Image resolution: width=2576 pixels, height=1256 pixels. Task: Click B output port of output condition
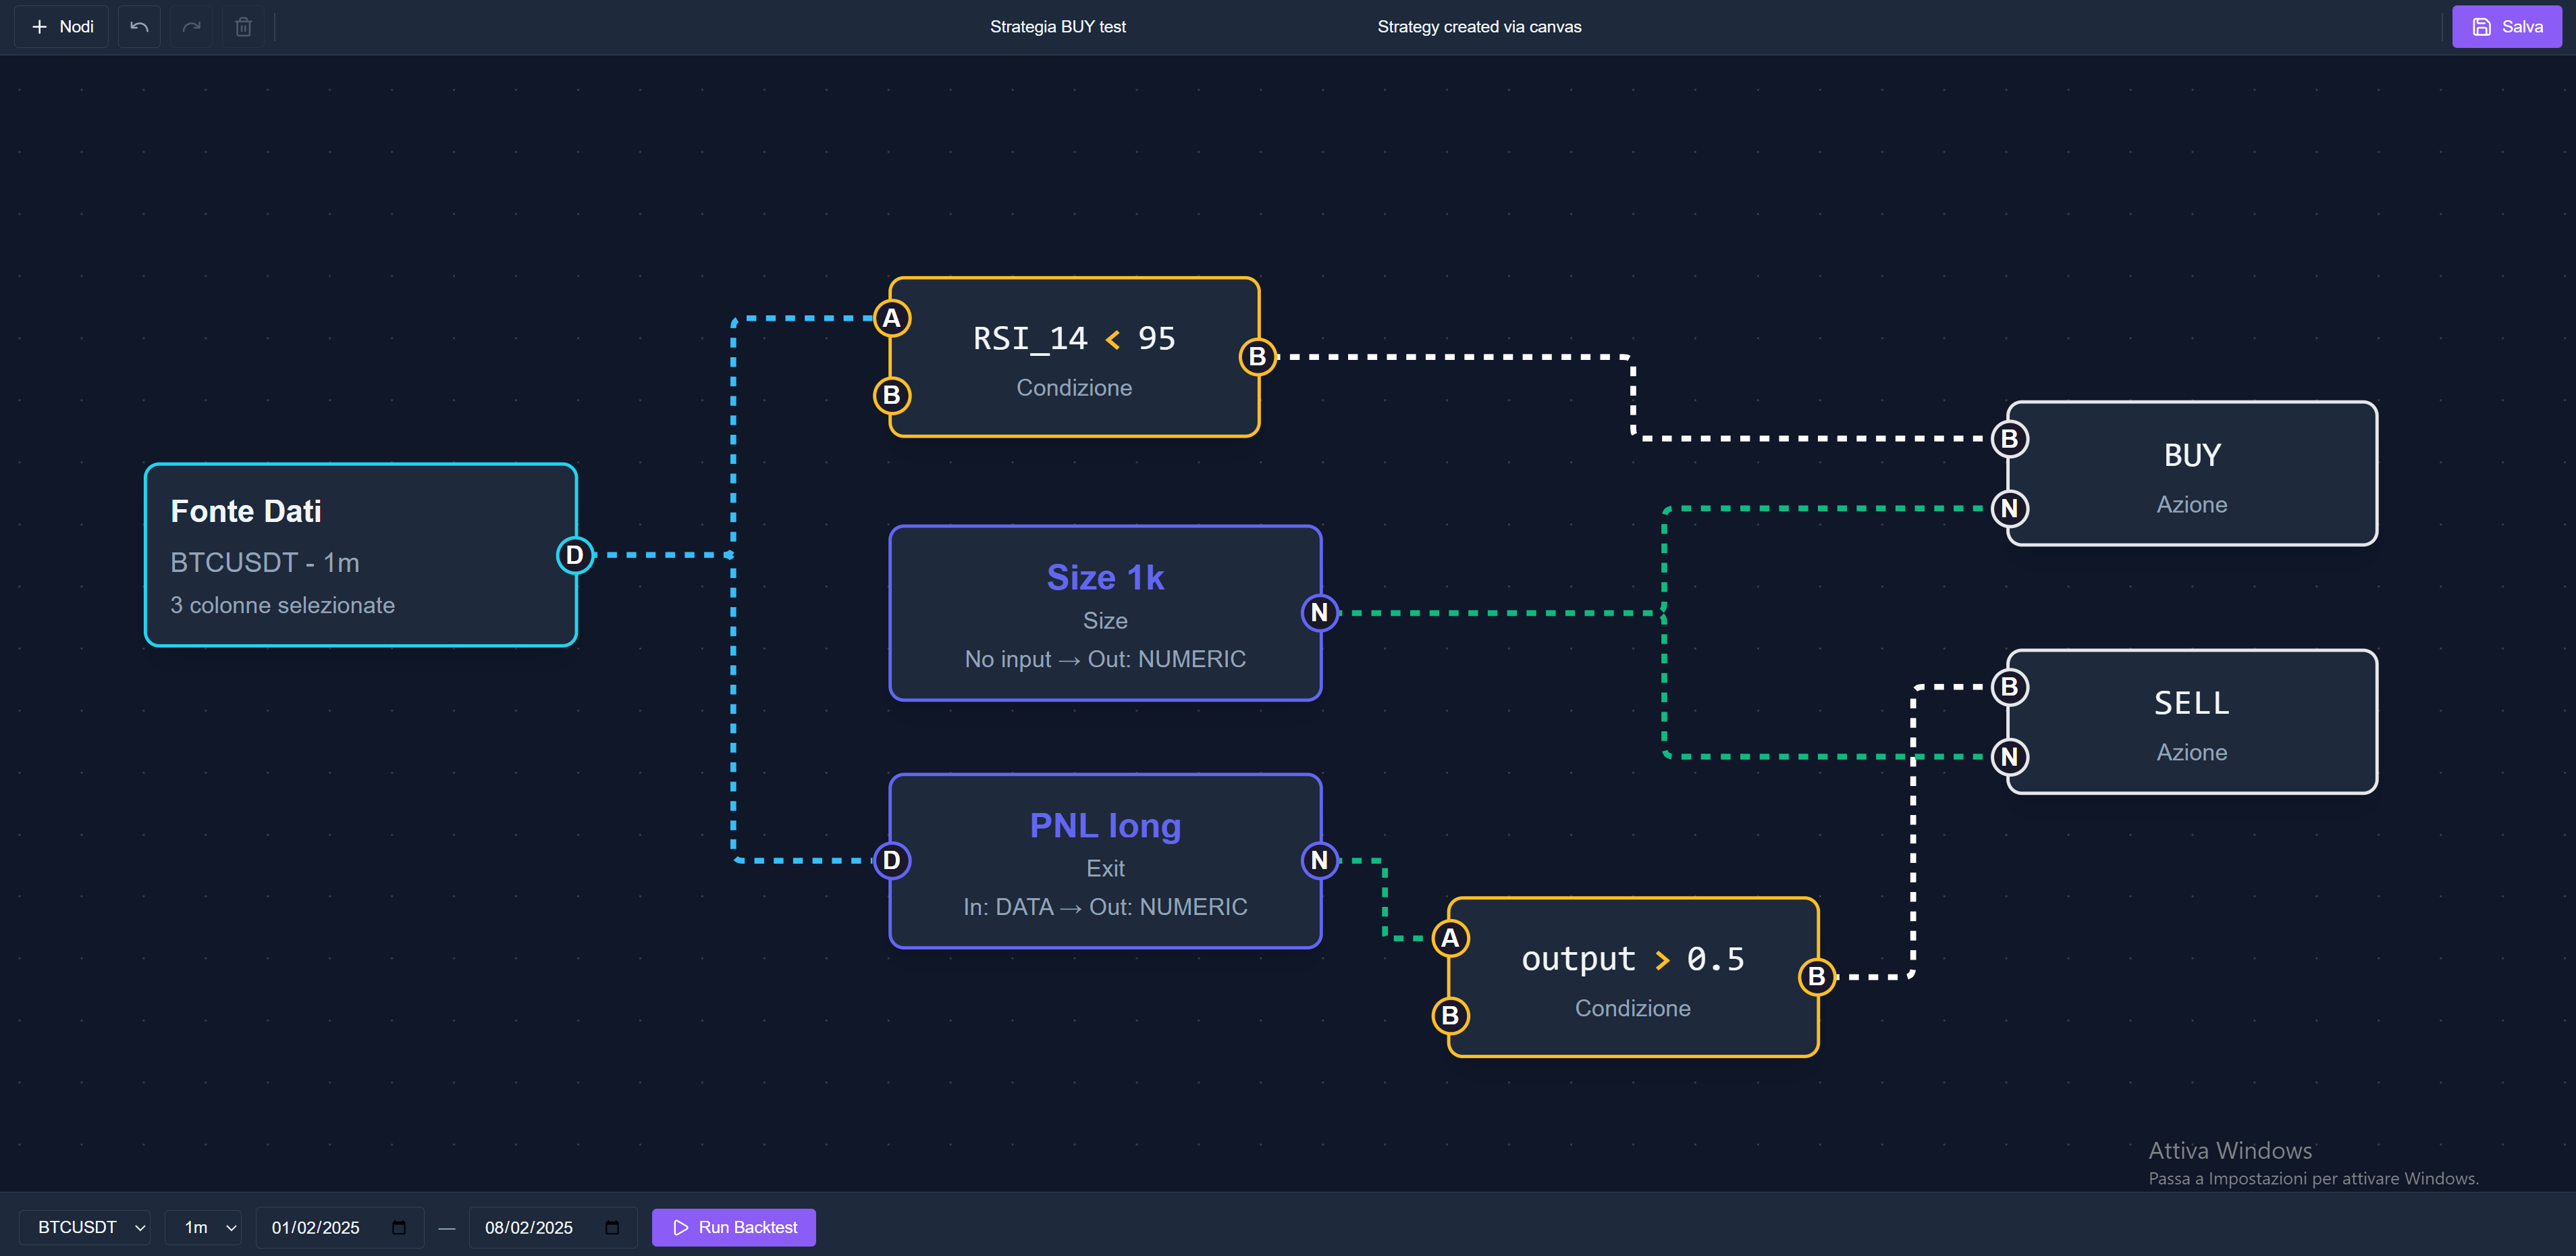pyautogui.click(x=1816, y=977)
